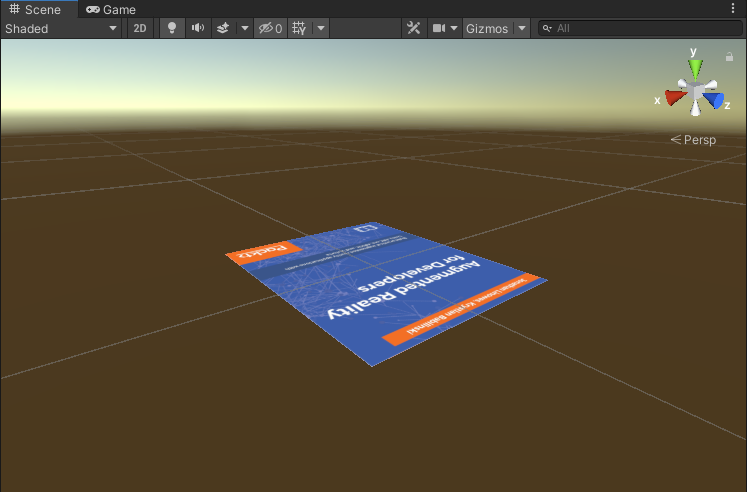The image size is (747, 492).
Task: Open the Shaded draw mode dropdown
Action: 61,29
